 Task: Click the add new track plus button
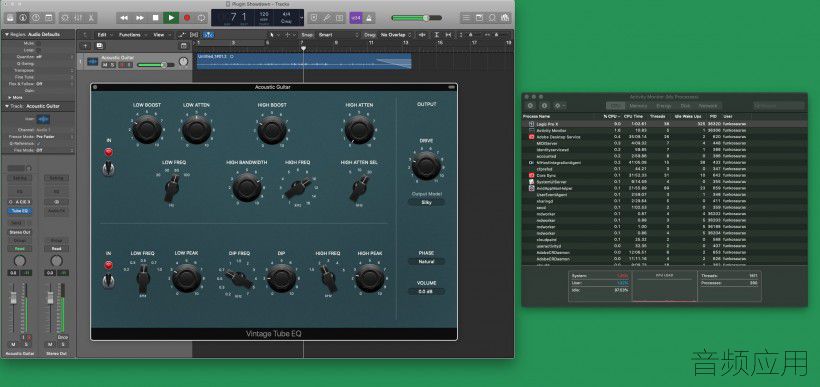(x=85, y=46)
